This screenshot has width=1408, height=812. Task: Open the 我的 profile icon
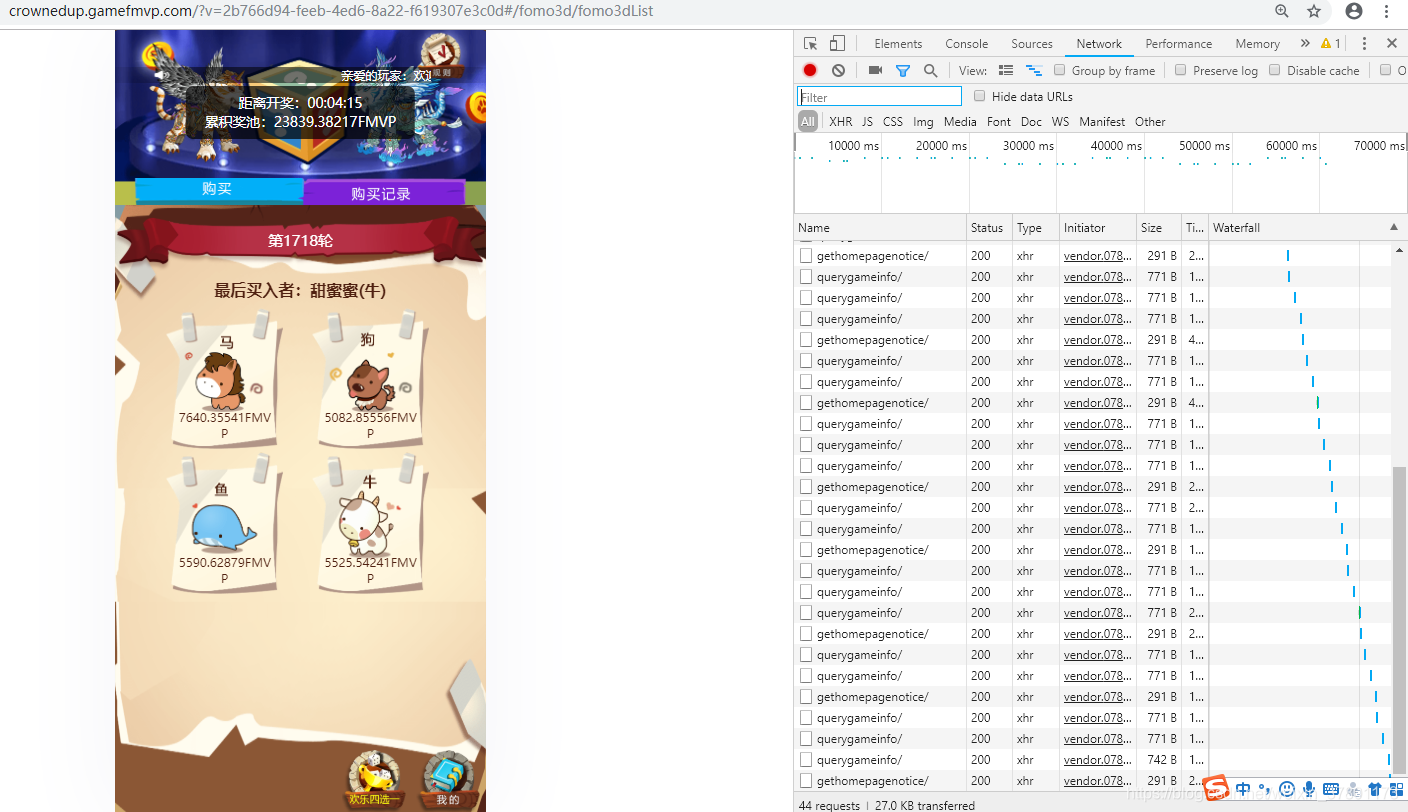(x=447, y=781)
